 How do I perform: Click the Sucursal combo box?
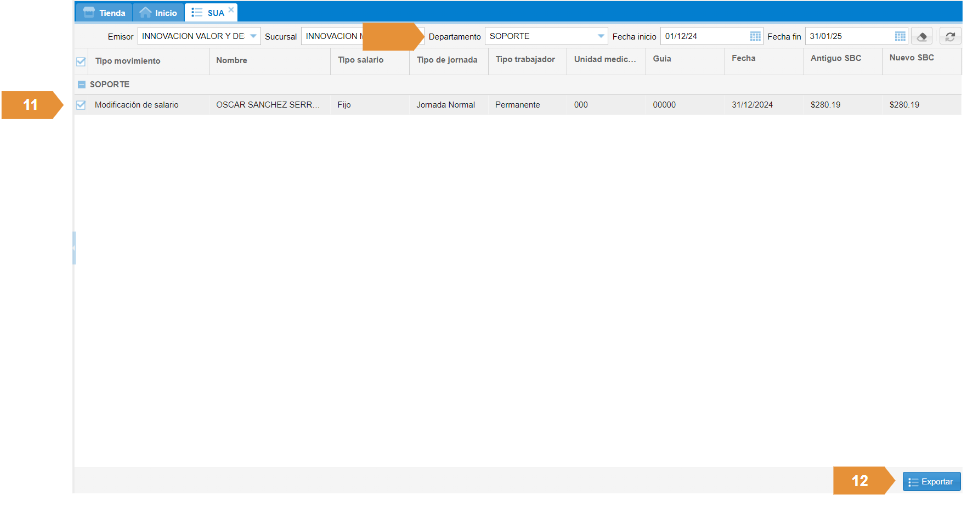(x=332, y=36)
